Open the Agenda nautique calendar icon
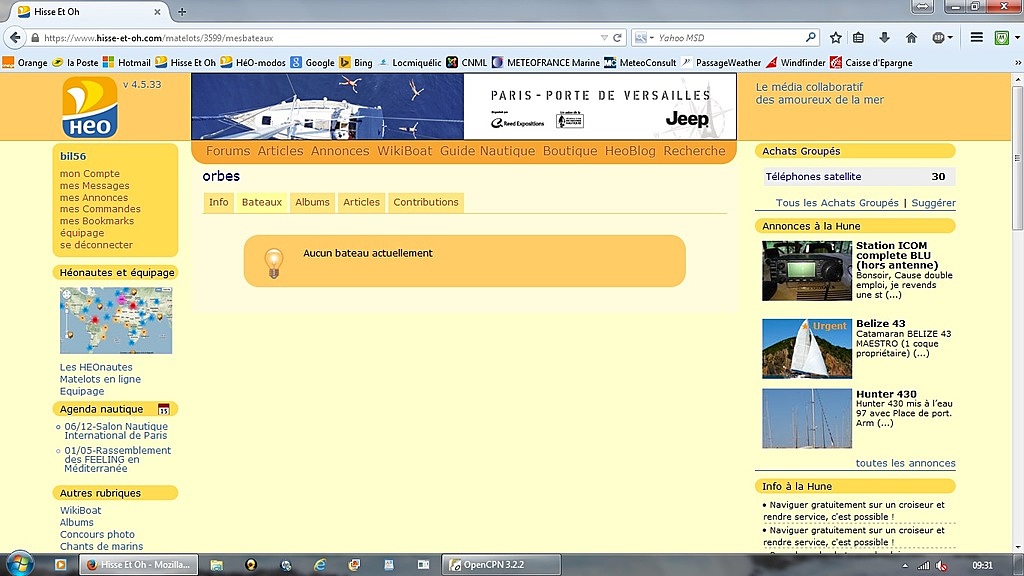The height and width of the screenshot is (576, 1024). click(x=163, y=409)
